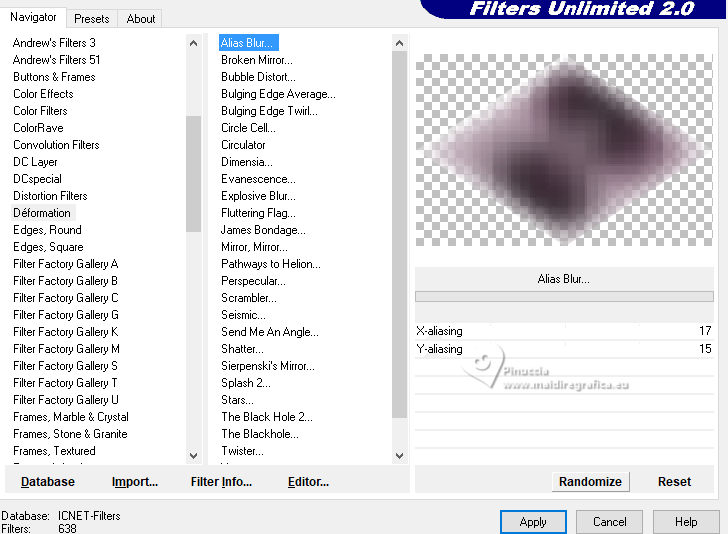Screen dimensions: 728x534
Task: Select The Black Hole 2... filter
Action: coord(267,417)
